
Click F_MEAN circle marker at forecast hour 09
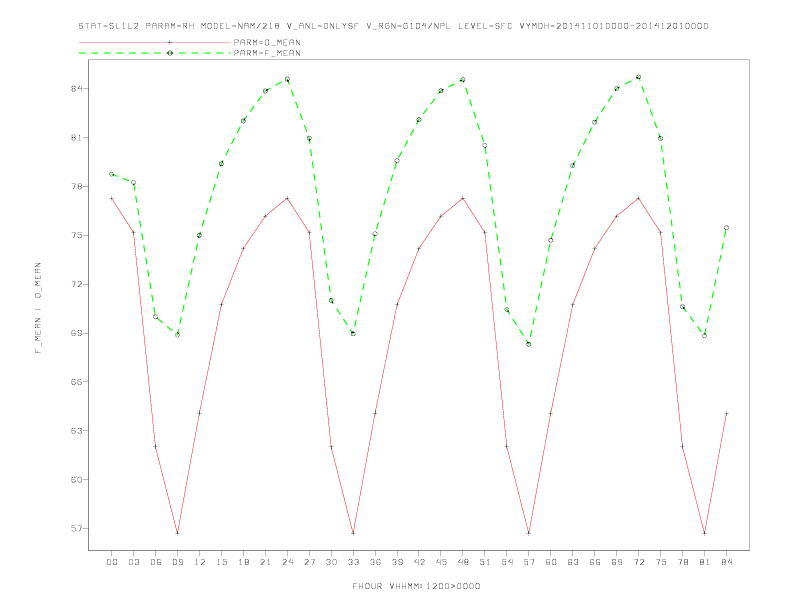tap(177, 335)
